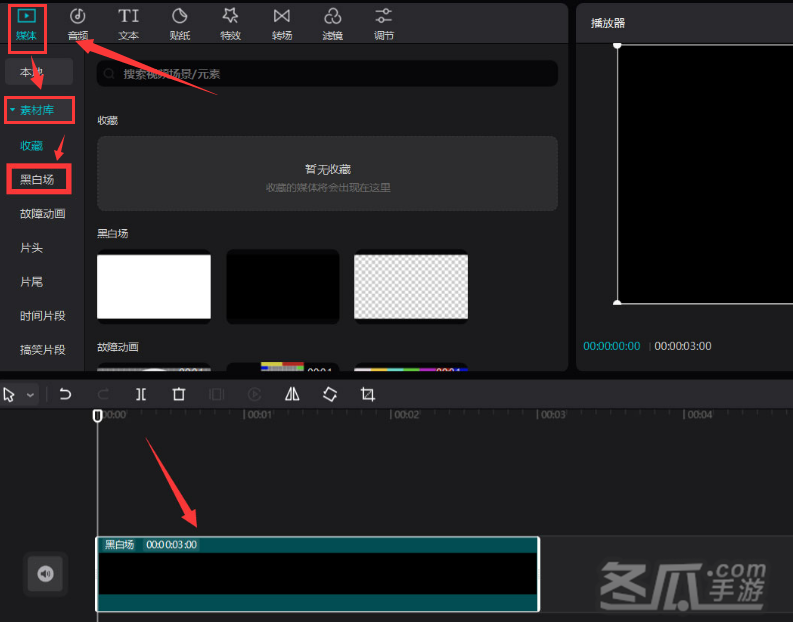
Task: Click the 00:03 ruler mark
Action: pos(552,415)
